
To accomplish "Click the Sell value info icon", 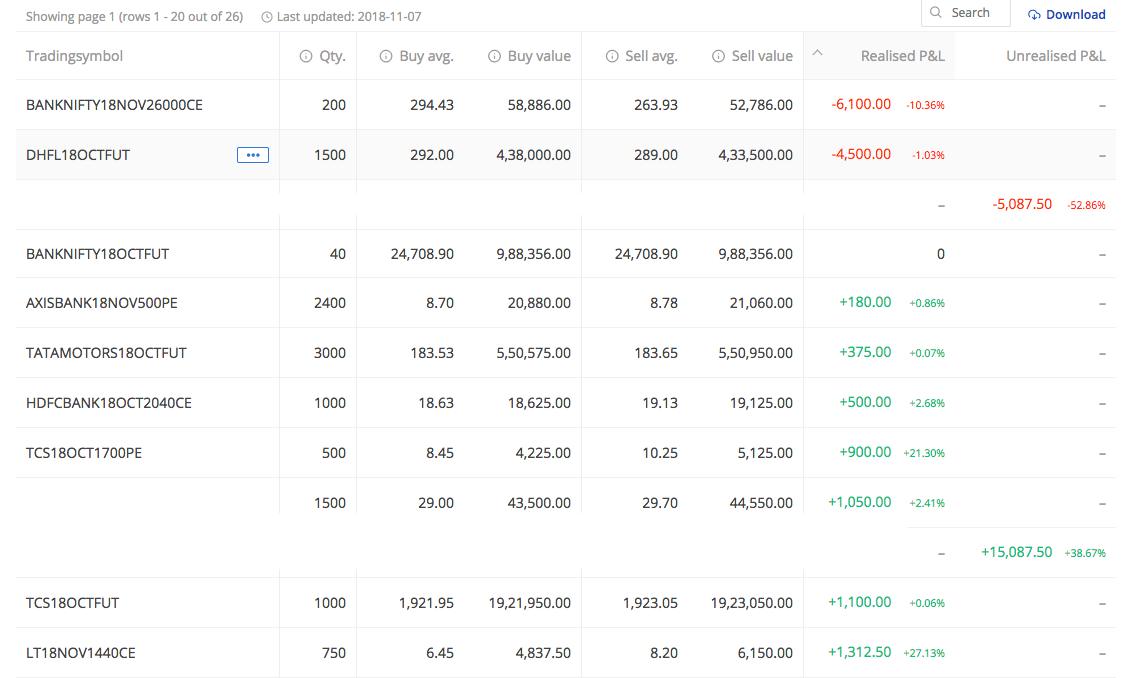I will pos(718,56).
